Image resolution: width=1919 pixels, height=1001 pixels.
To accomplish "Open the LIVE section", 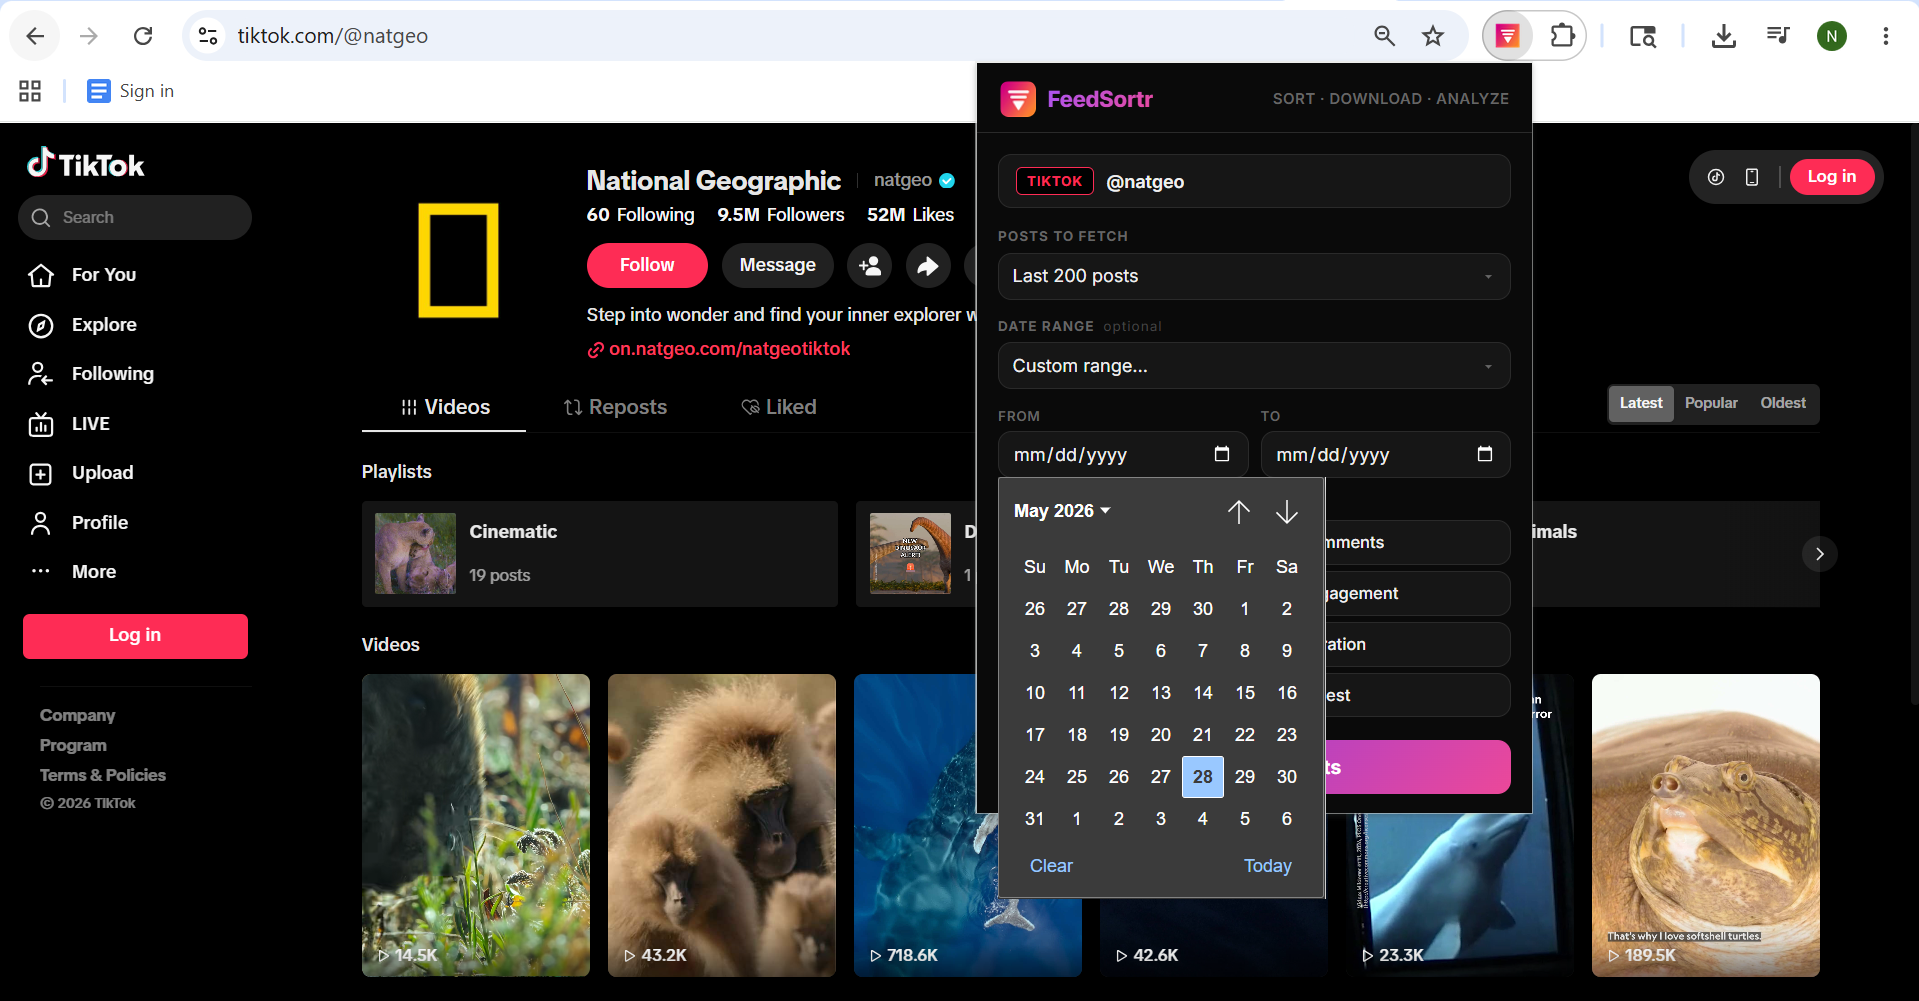I will click(x=90, y=424).
